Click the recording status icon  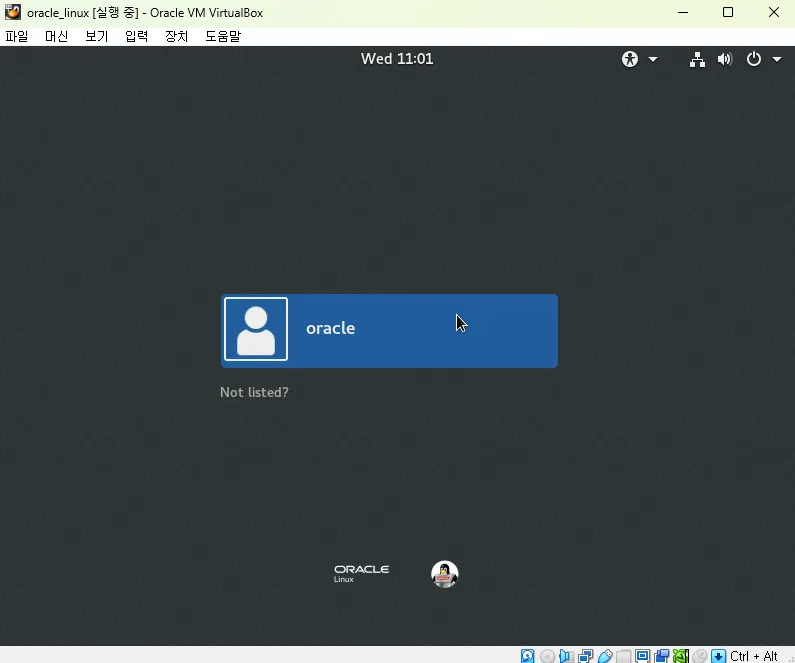point(662,656)
